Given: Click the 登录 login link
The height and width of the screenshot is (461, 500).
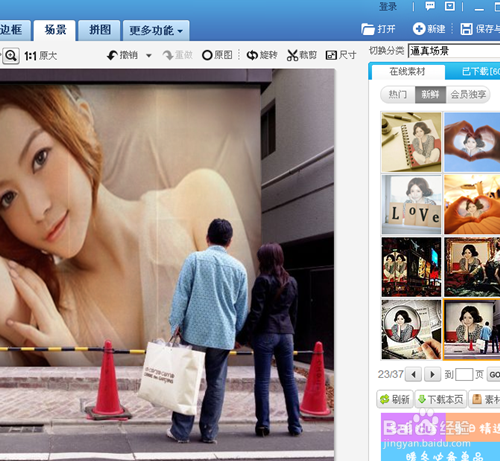Looking at the screenshot, I should point(388,7).
